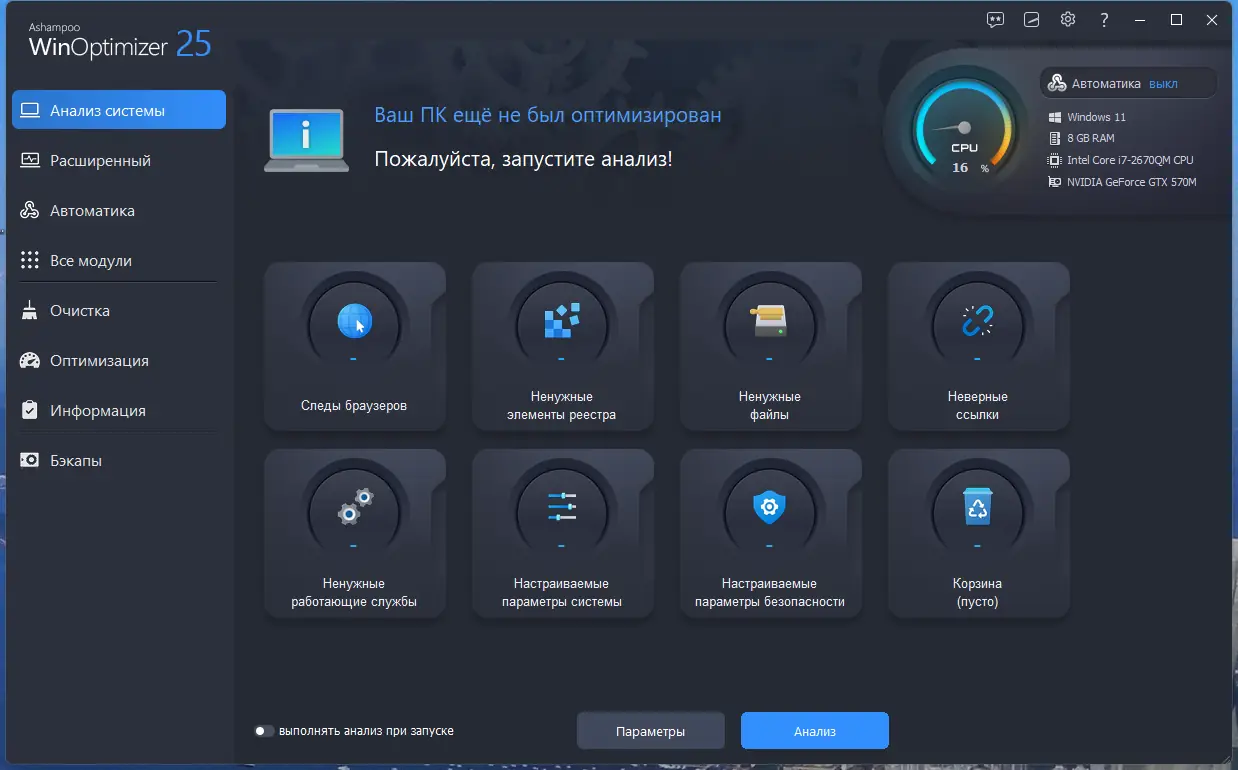Click the clipboard icon beside Информация
1238x770 pixels.
[x=30, y=410]
